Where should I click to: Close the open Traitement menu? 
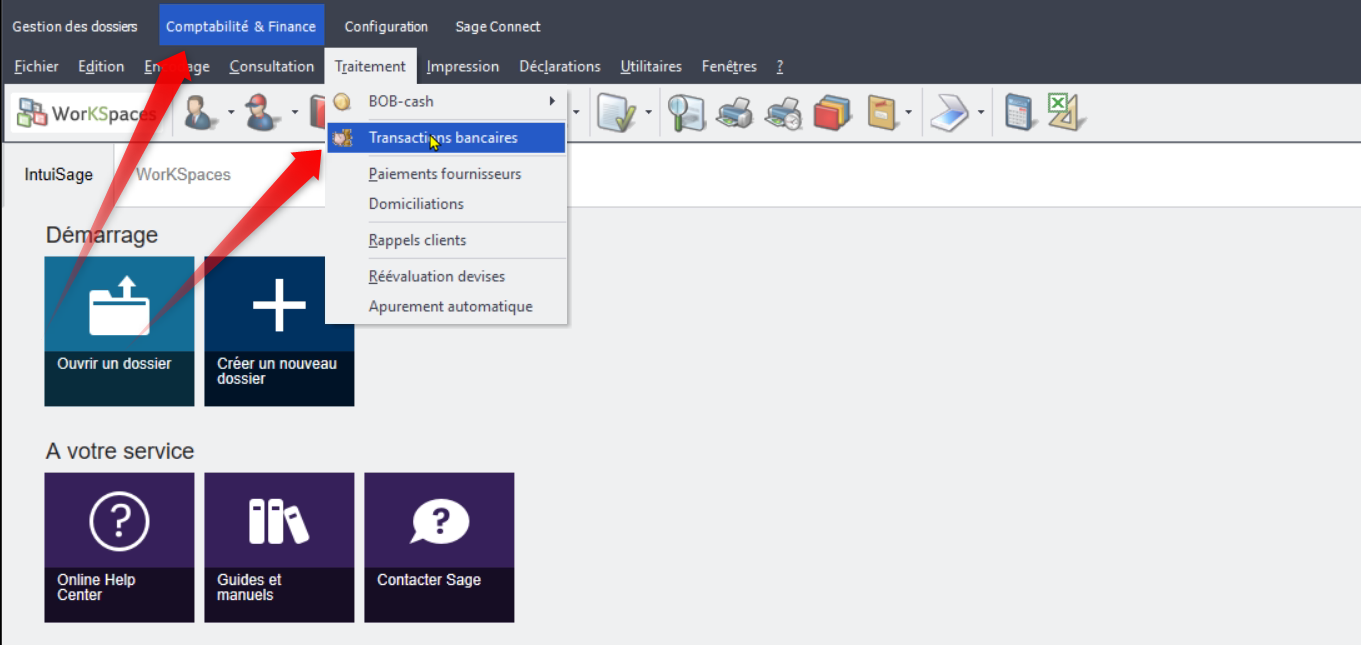pyautogui.click(x=370, y=66)
